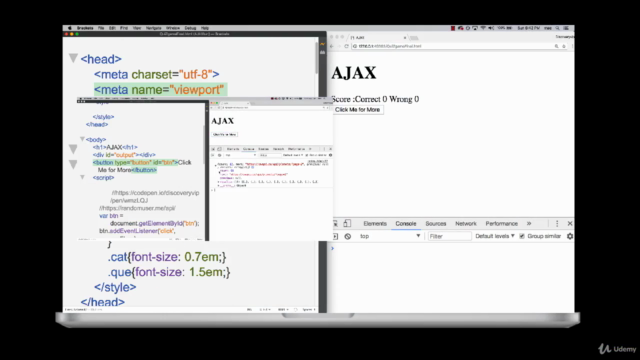Click the "Click Me for More" button
Screen dimensions: 640x360
(358, 110)
